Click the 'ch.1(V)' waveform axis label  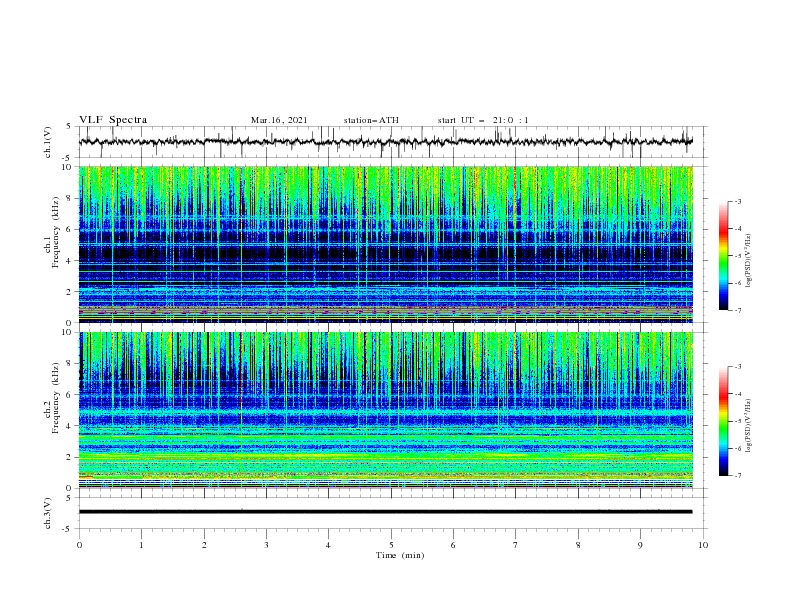click(x=48, y=142)
